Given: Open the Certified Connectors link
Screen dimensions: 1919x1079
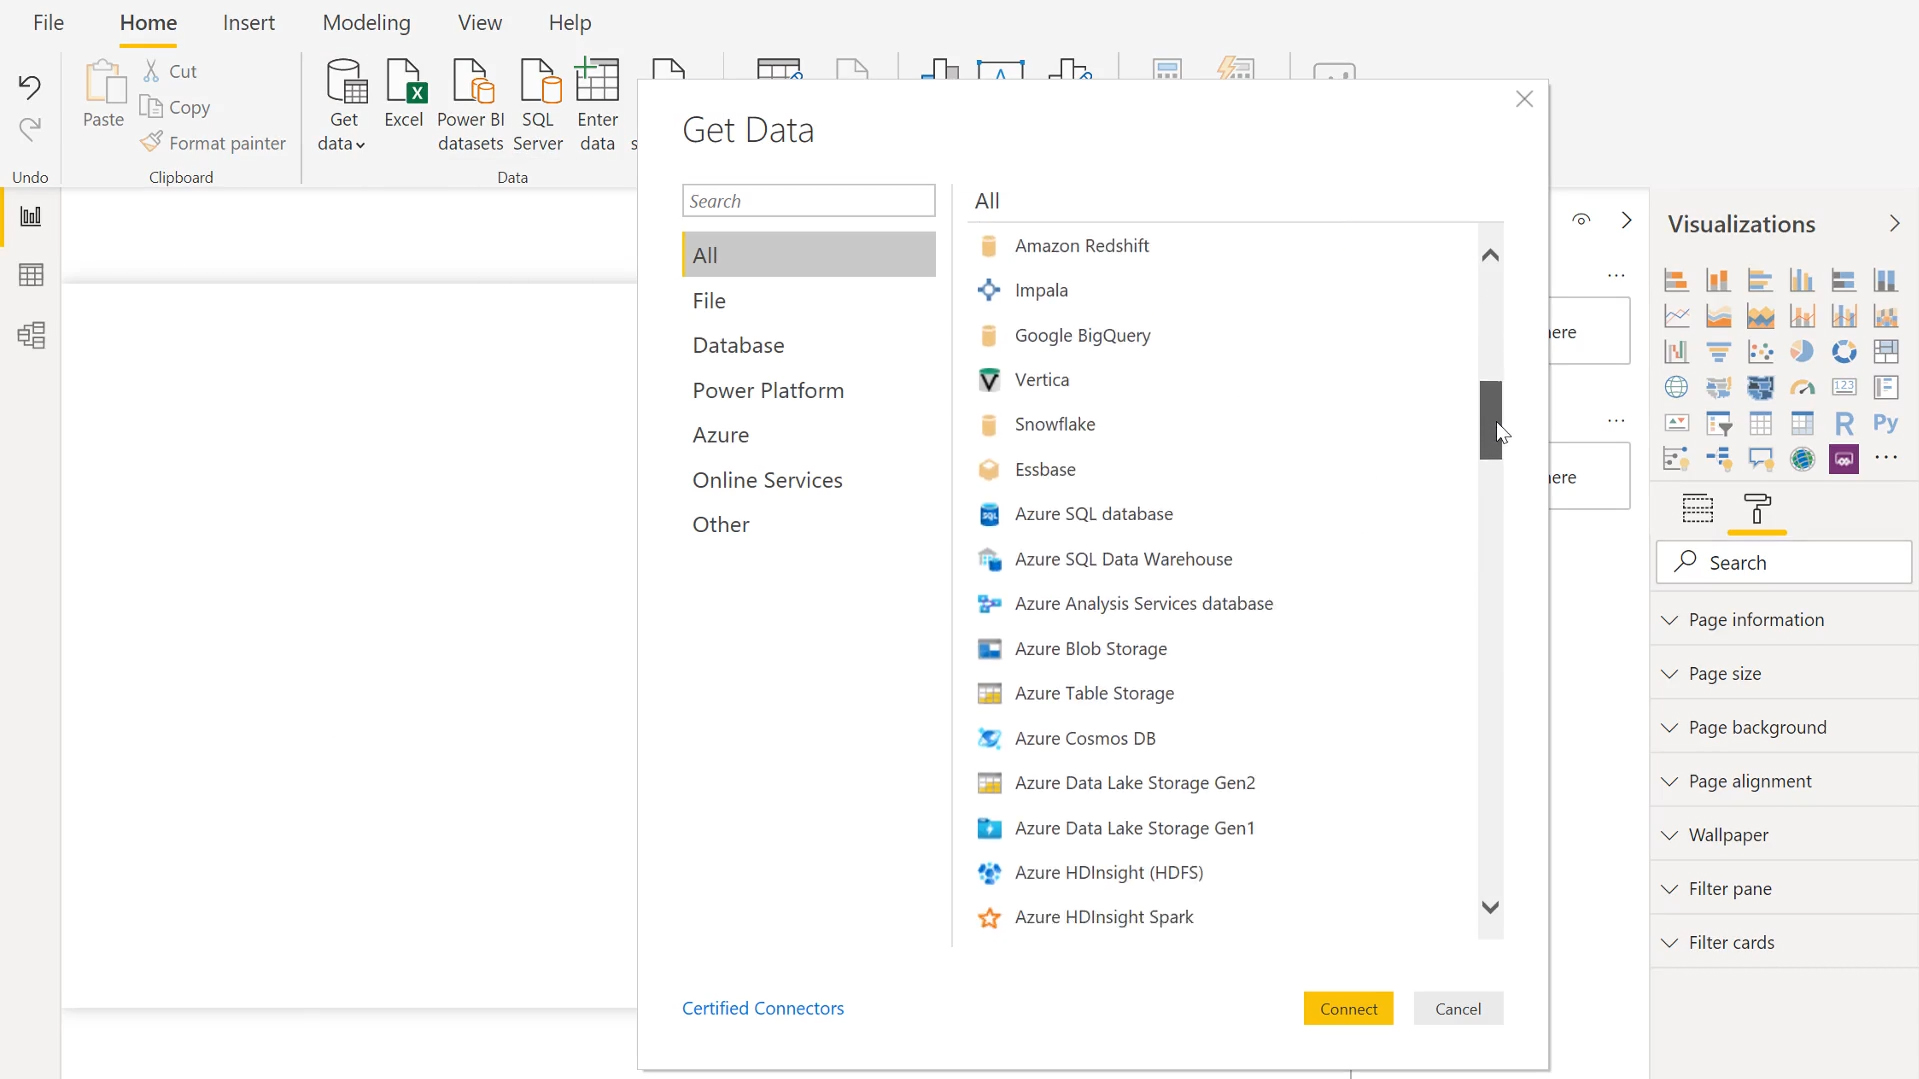Looking at the screenshot, I should [763, 1008].
